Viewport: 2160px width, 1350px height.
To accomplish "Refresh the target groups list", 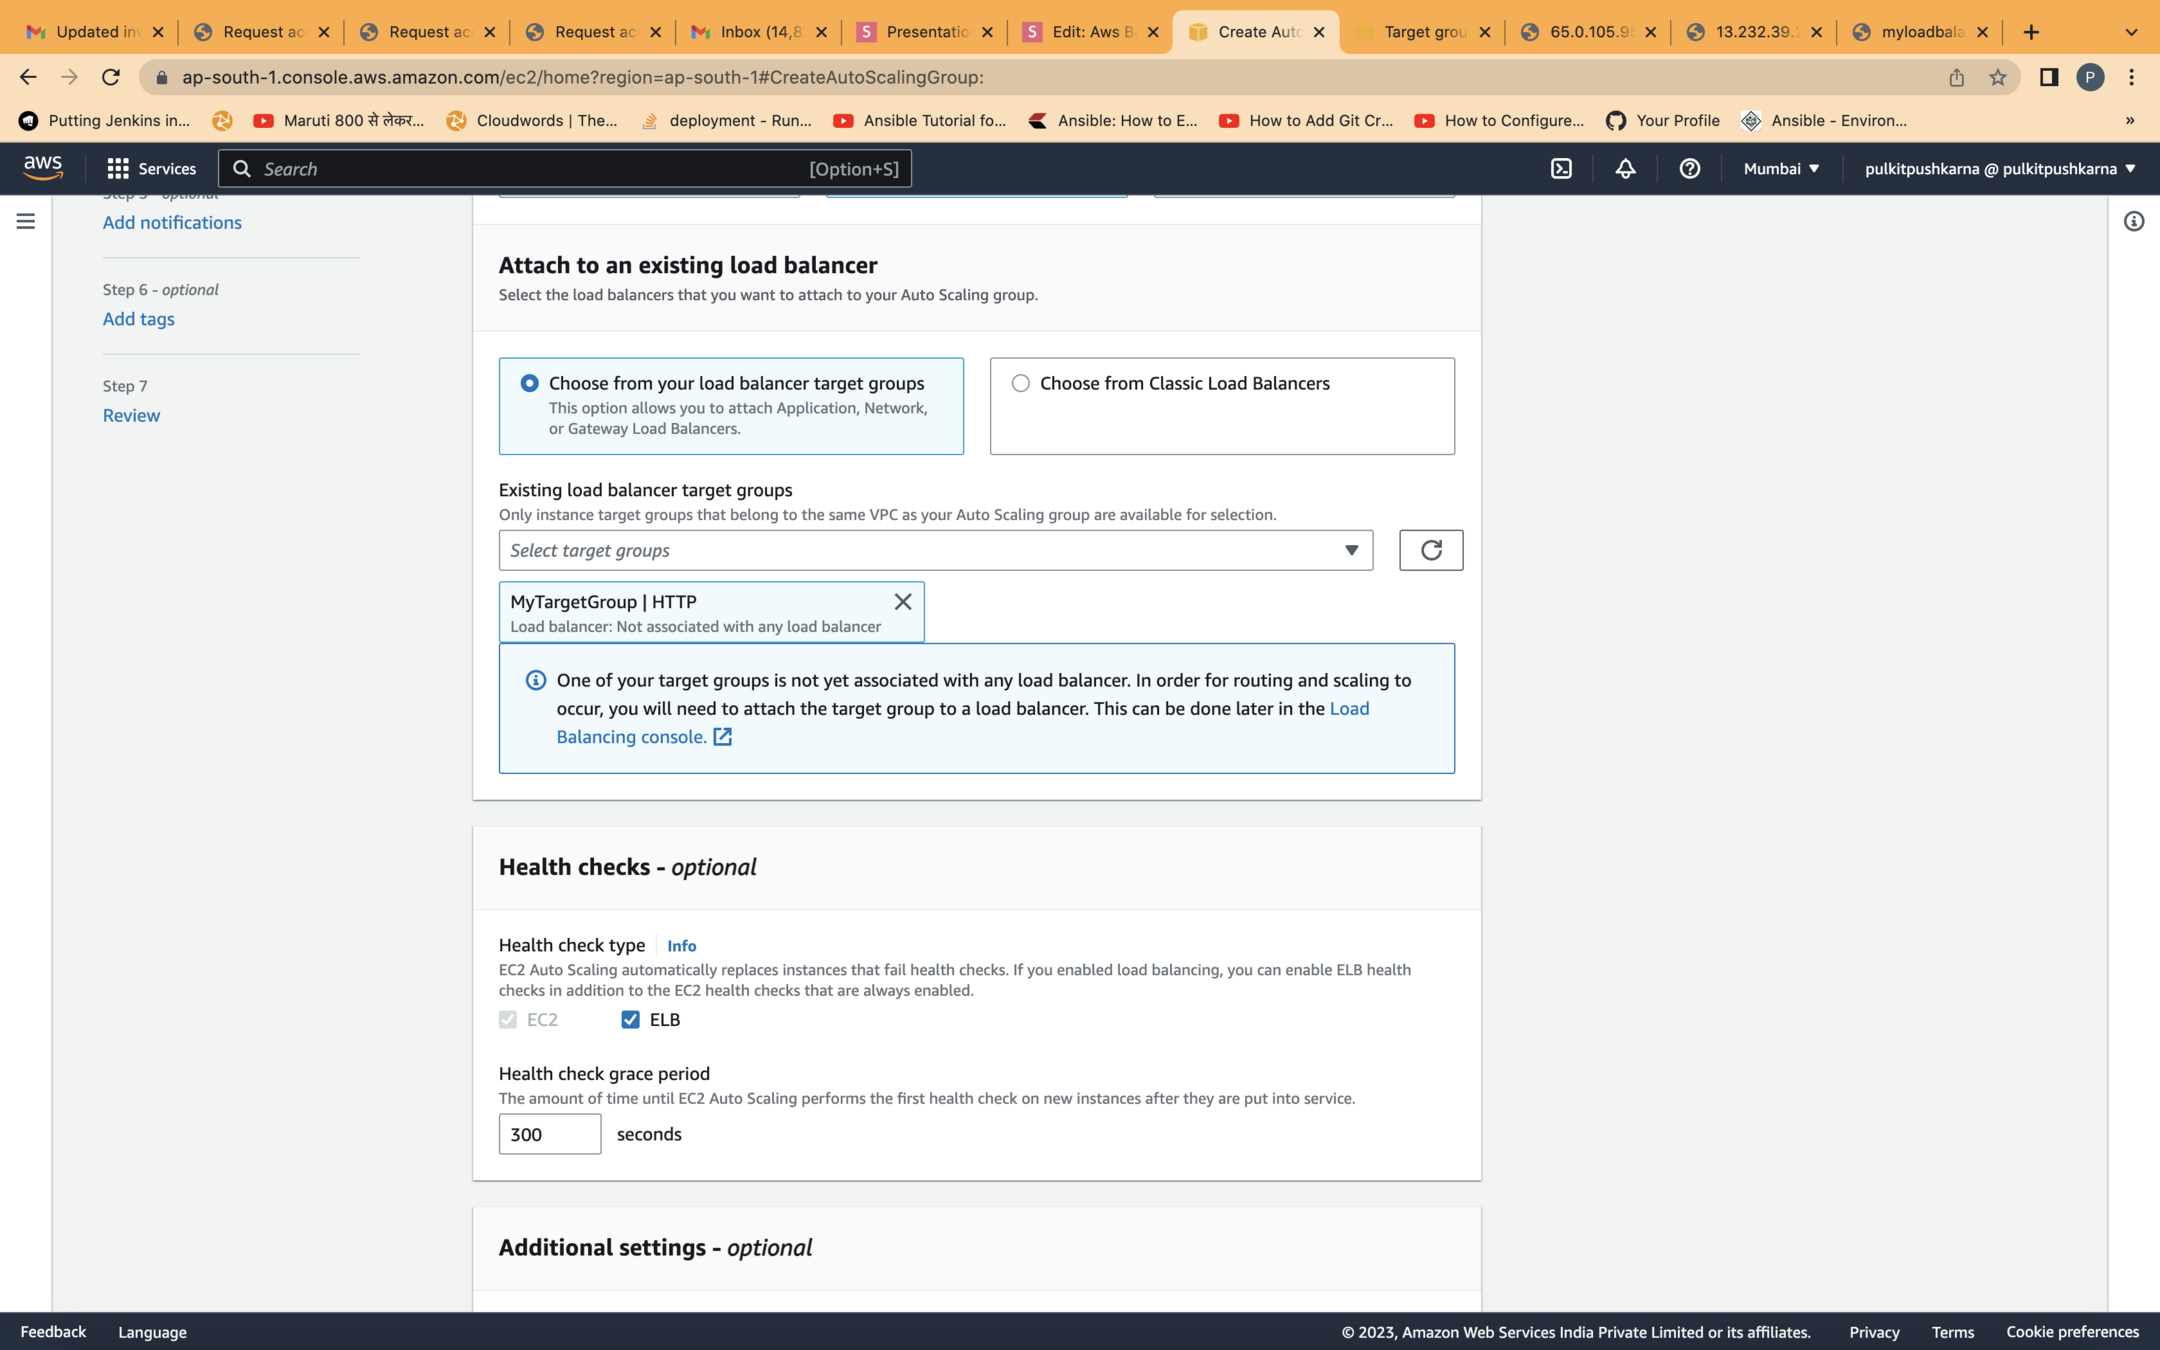I will (x=1430, y=550).
